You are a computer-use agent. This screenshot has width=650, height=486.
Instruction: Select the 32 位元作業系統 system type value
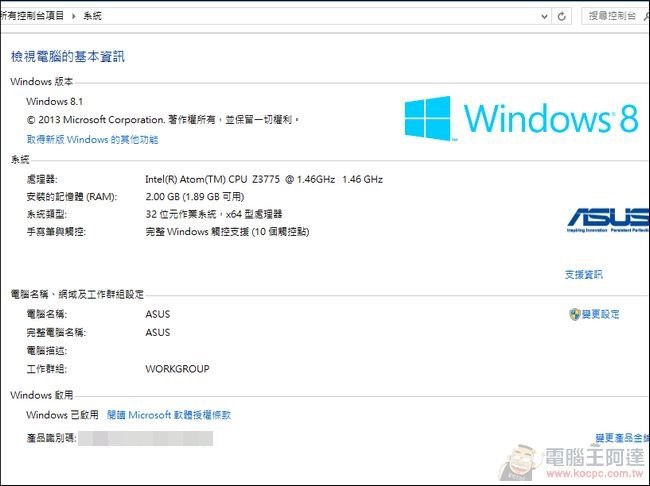[214, 214]
